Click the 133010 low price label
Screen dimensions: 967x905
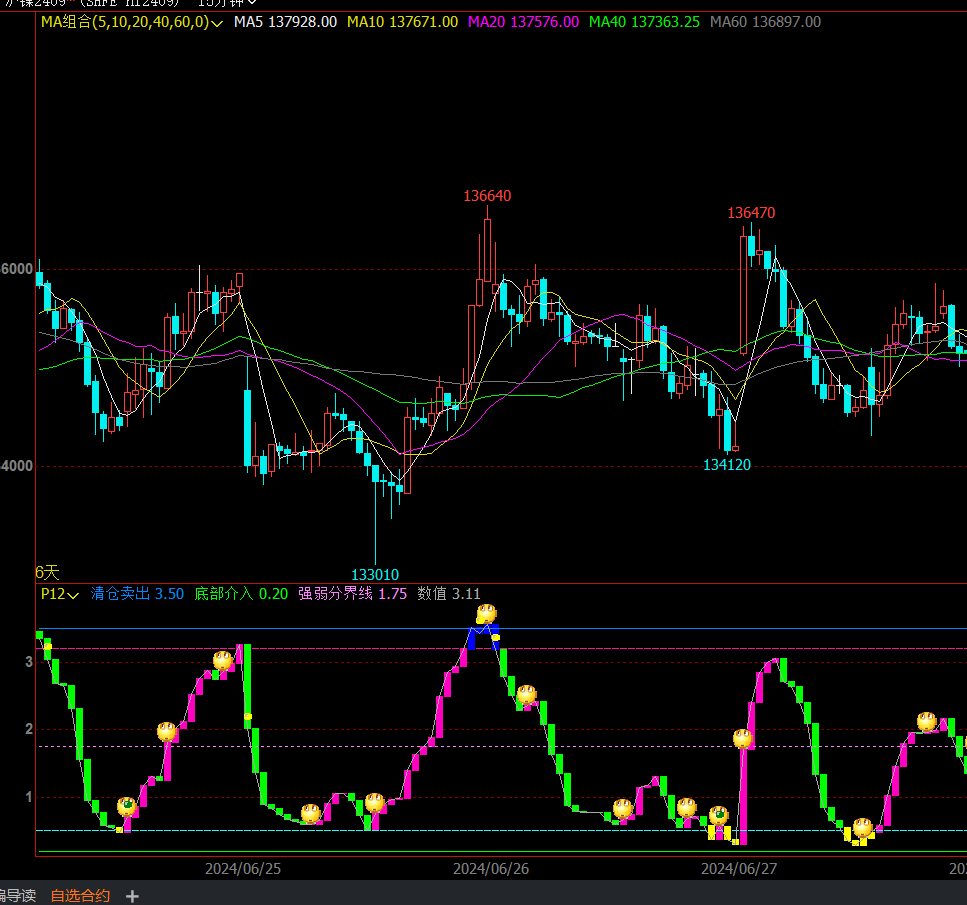375,575
